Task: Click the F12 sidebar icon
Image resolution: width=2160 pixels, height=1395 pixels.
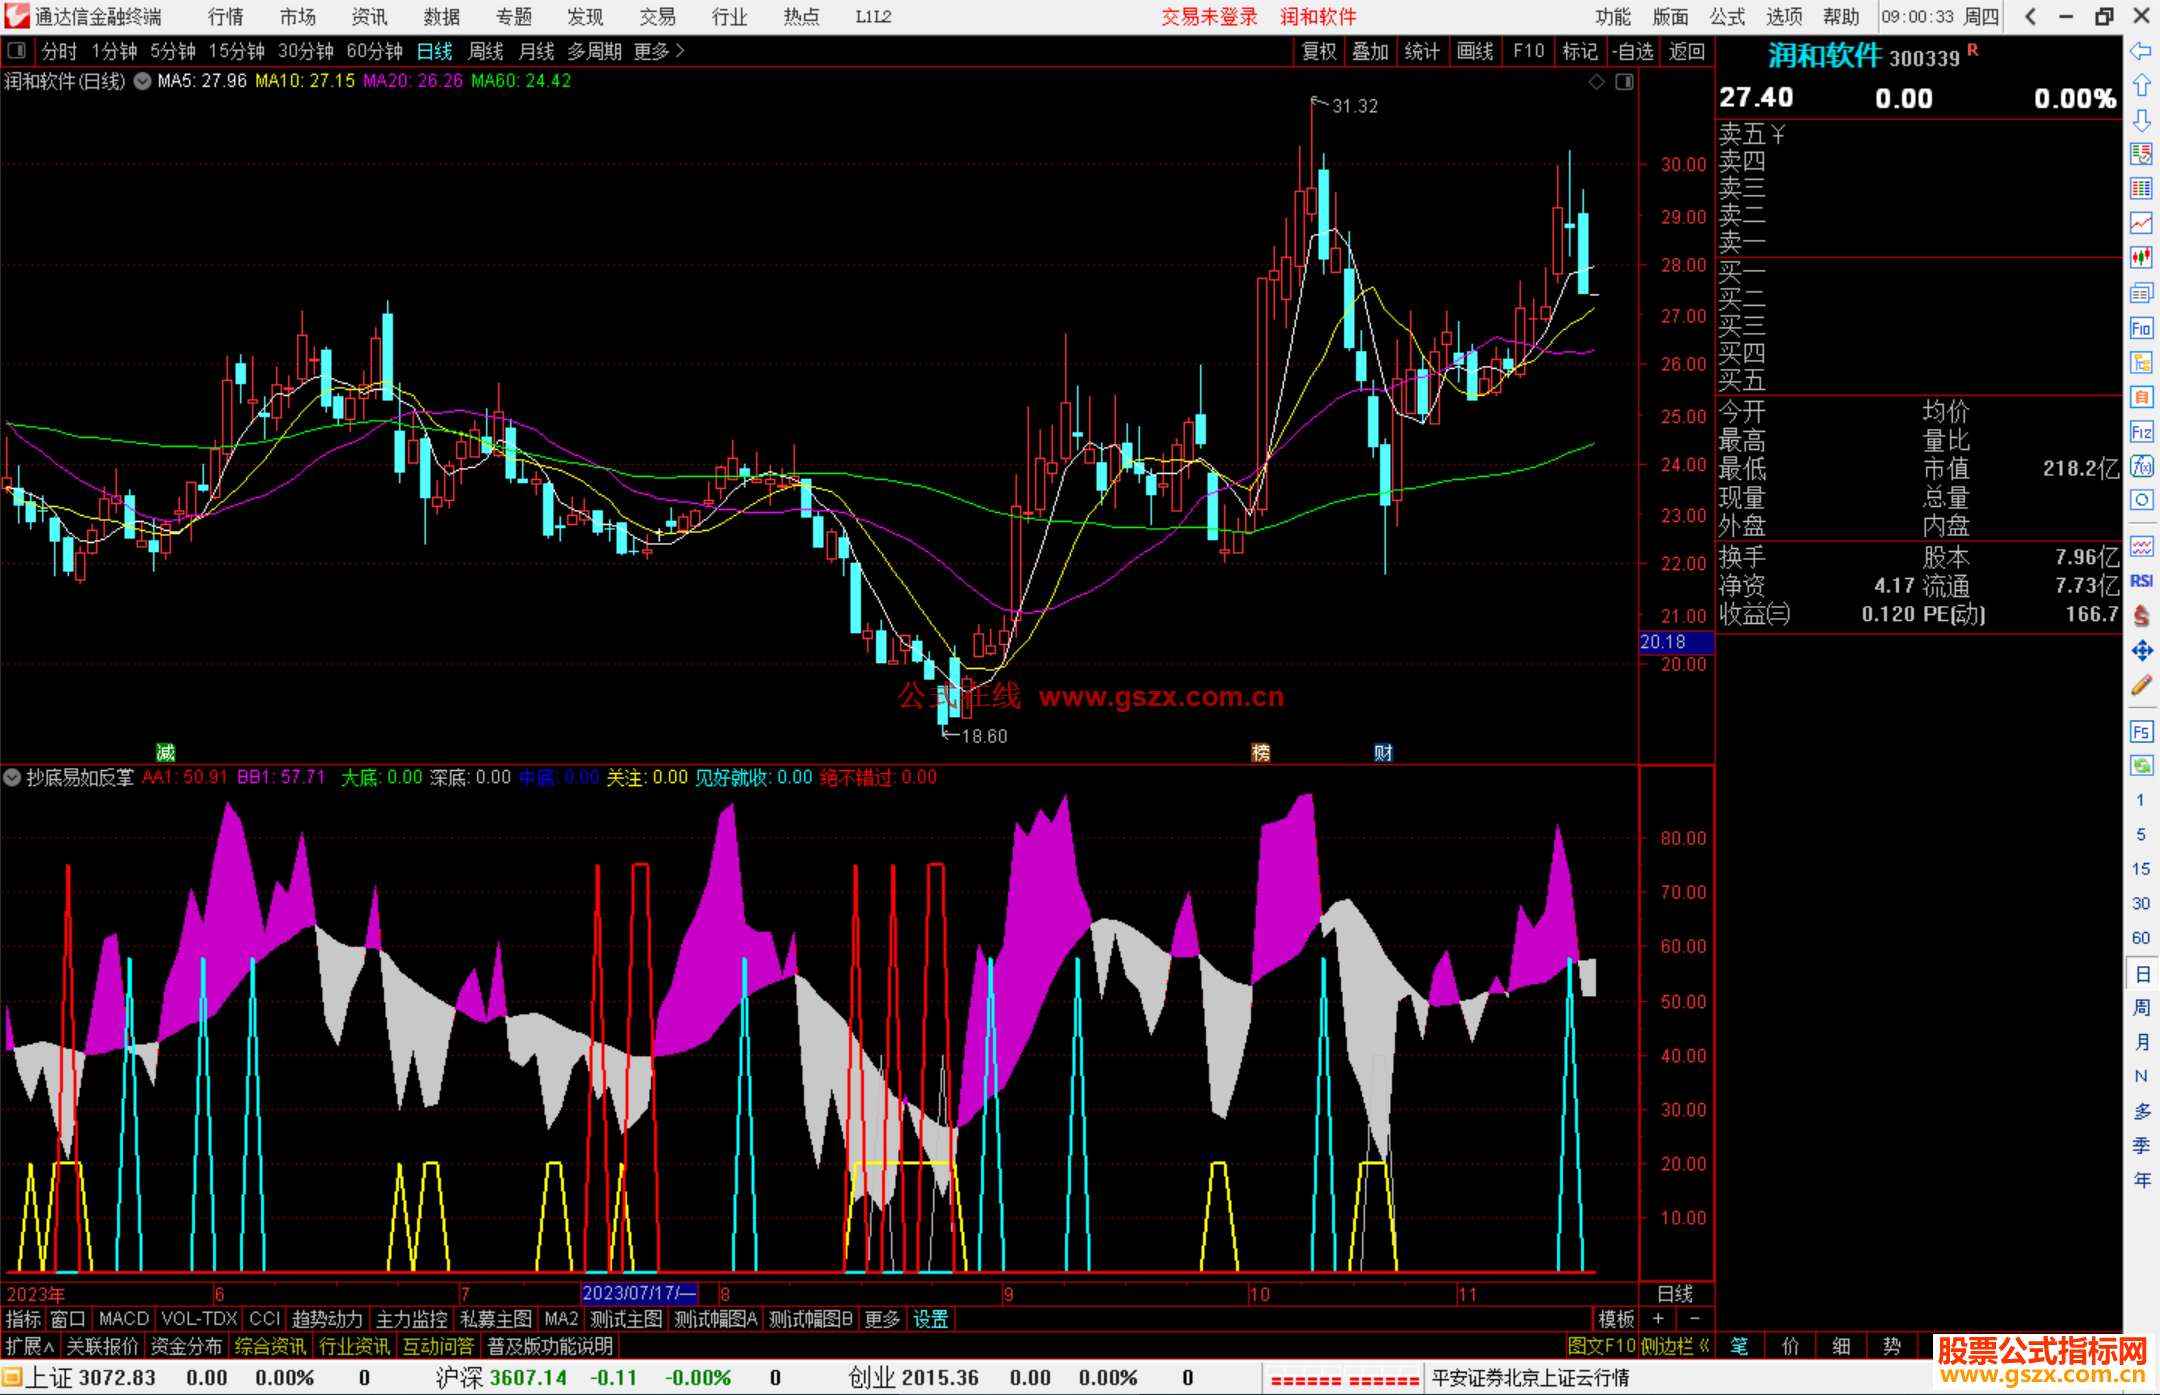Action: (x=2141, y=432)
